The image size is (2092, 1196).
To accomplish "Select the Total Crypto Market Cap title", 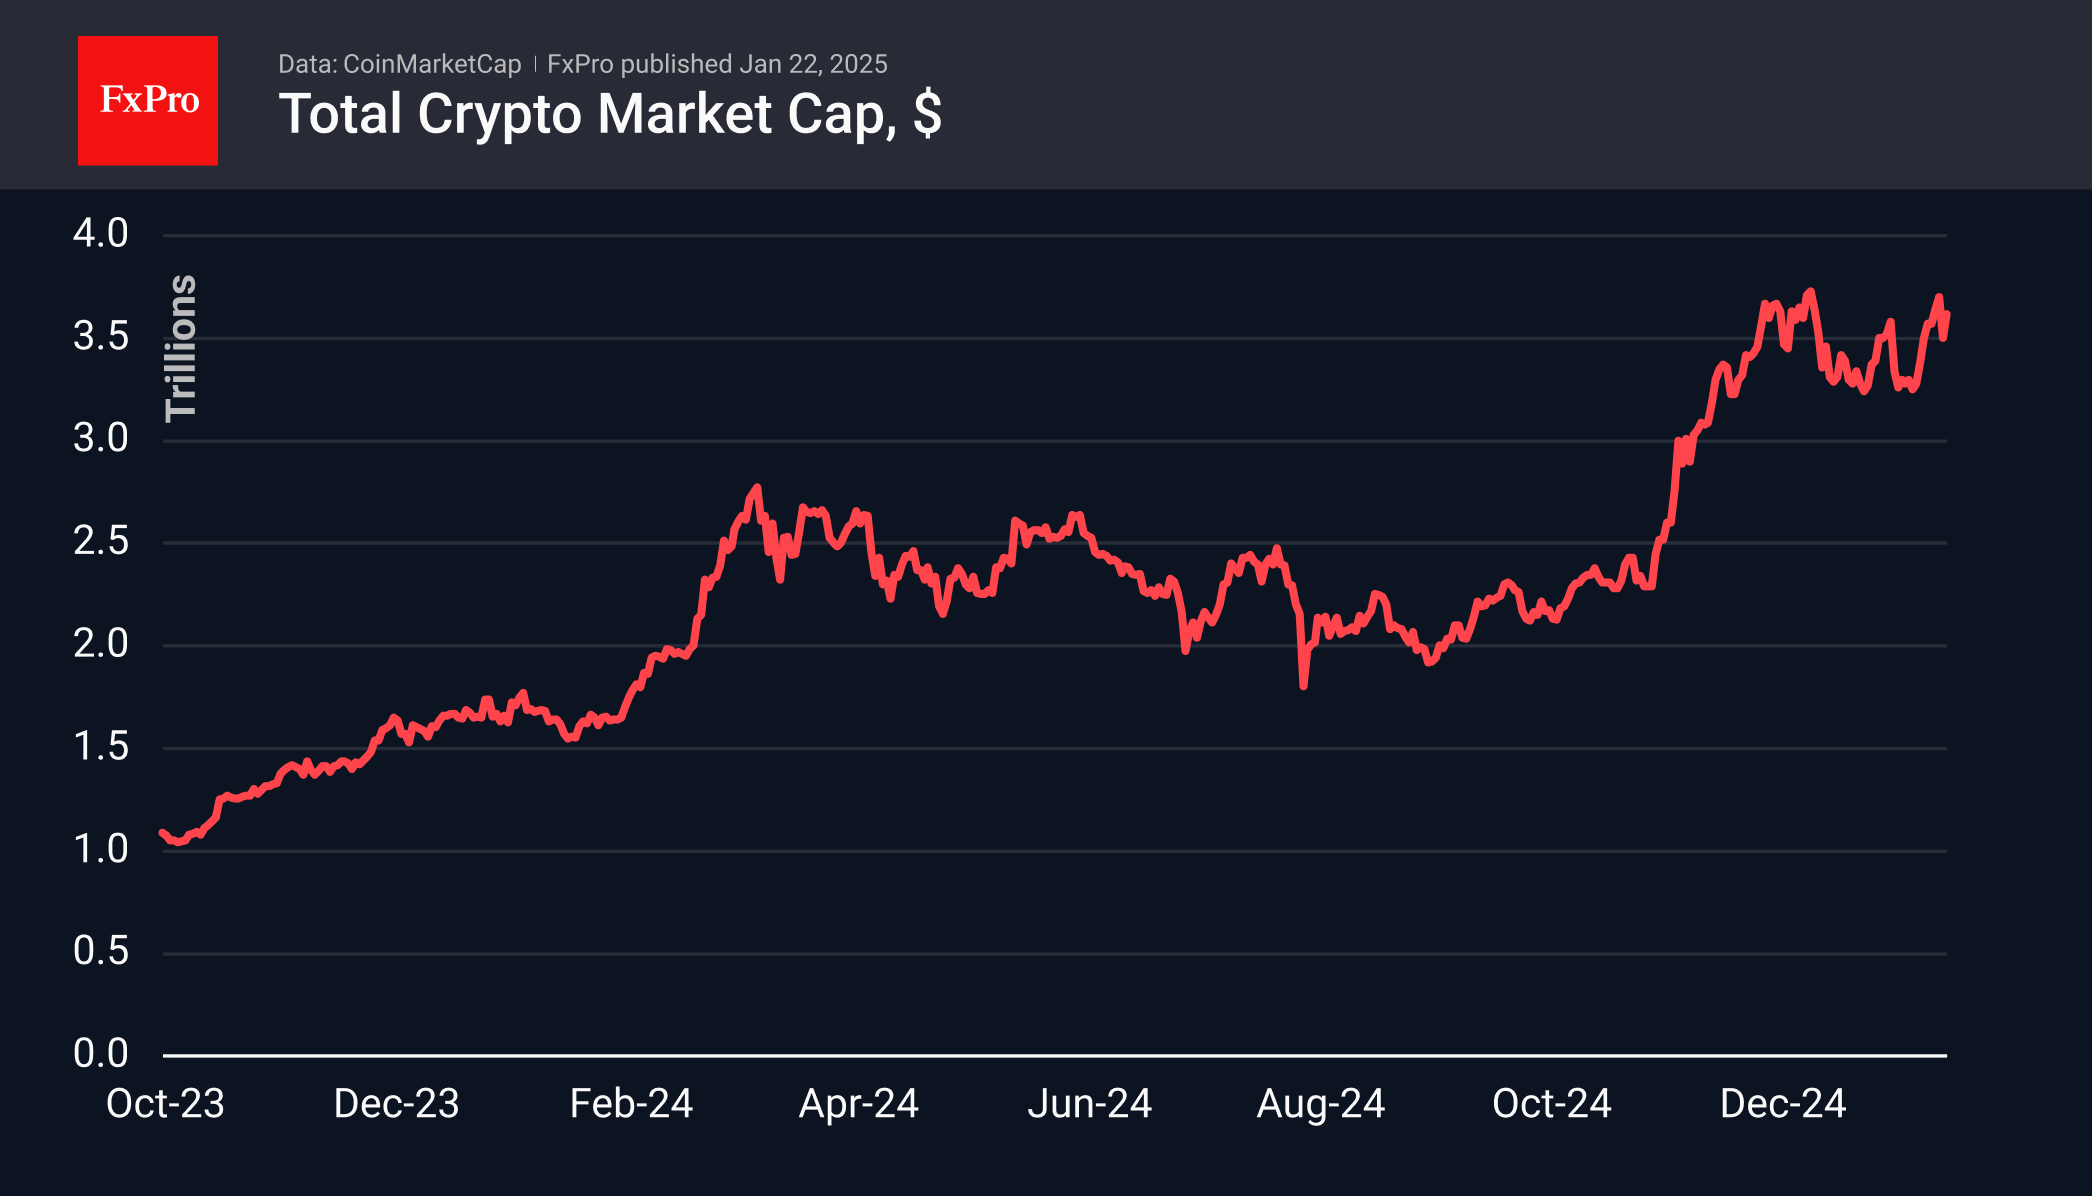I will [609, 114].
